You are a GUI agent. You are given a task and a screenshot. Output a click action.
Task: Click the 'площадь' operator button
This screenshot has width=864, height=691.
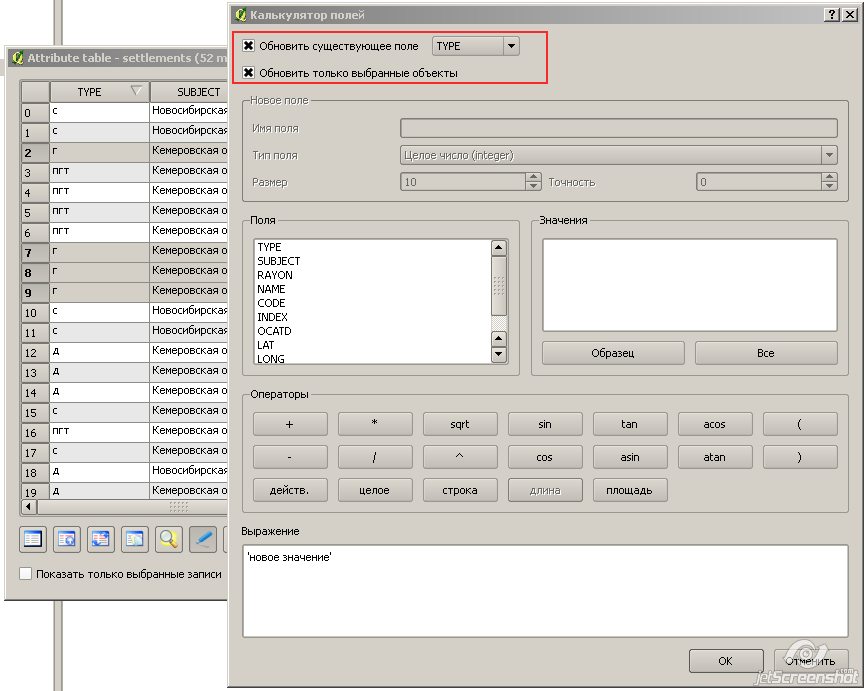630,490
